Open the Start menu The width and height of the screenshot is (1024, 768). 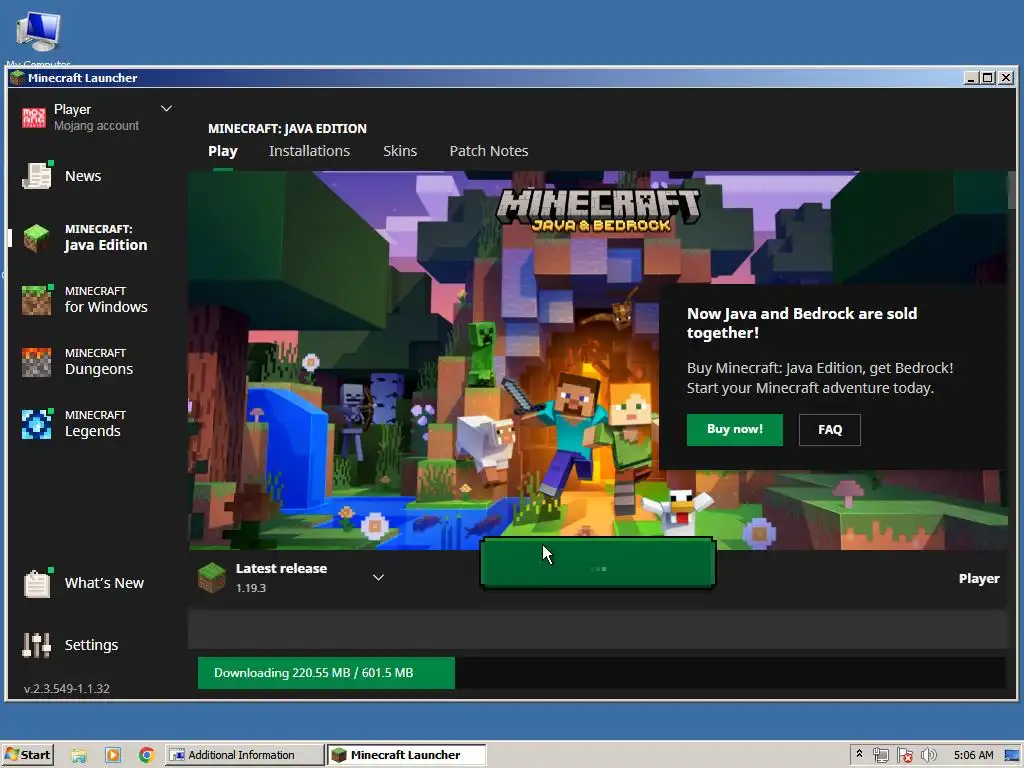(x=27, y=755)
